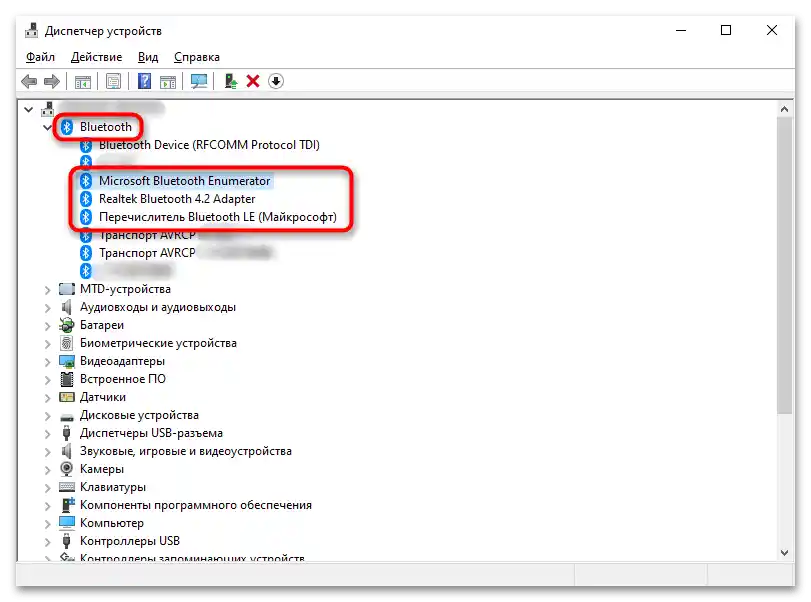The height and width of the screenshot is (602, 811).
Task: Click the disable device down-arrow icon
Action: (276, 81)
